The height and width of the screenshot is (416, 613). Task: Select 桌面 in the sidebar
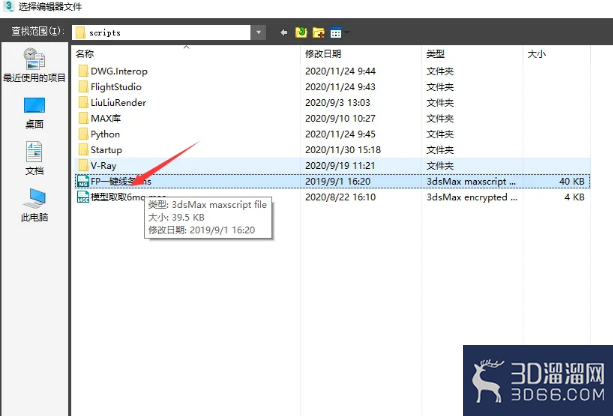point(34,113)
